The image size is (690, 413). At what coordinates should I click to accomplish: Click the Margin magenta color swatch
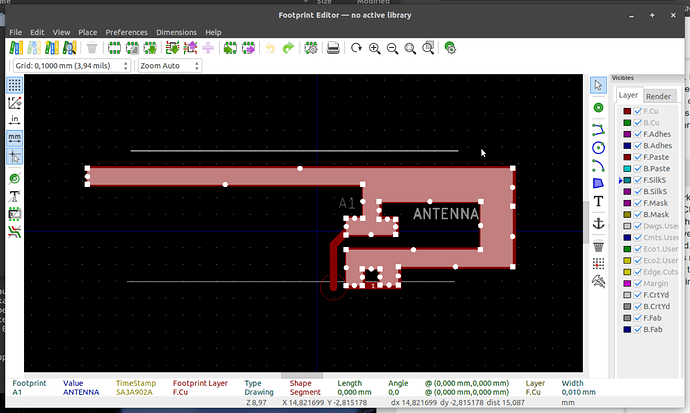[x=627, y=283]
